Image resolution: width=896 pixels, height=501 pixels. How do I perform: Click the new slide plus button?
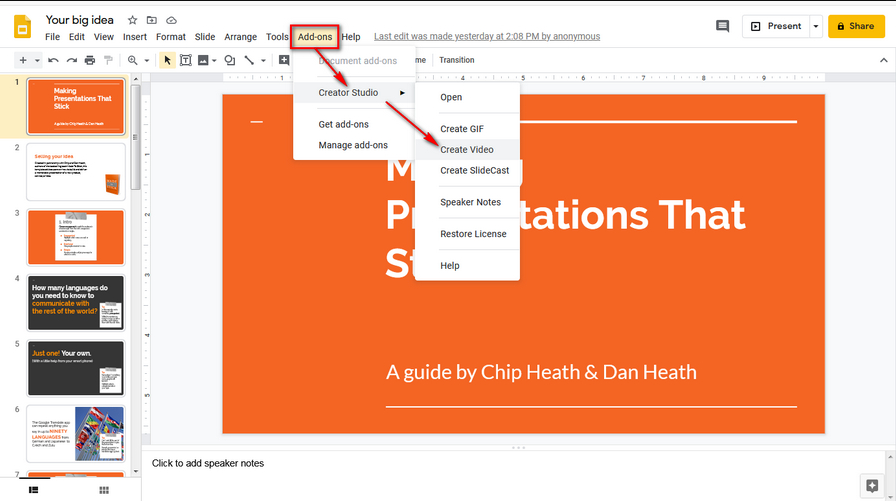coord(23,60)
